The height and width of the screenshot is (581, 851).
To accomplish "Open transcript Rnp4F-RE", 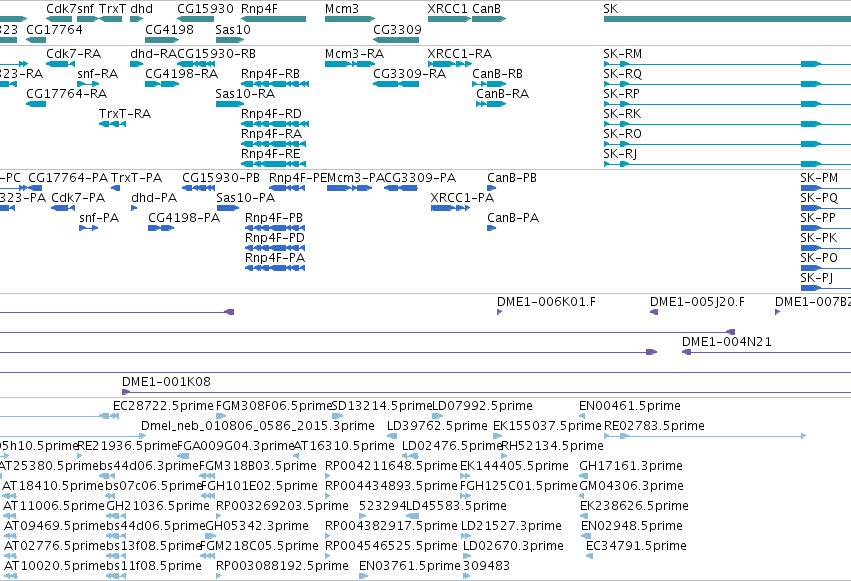I will [271, 154].
